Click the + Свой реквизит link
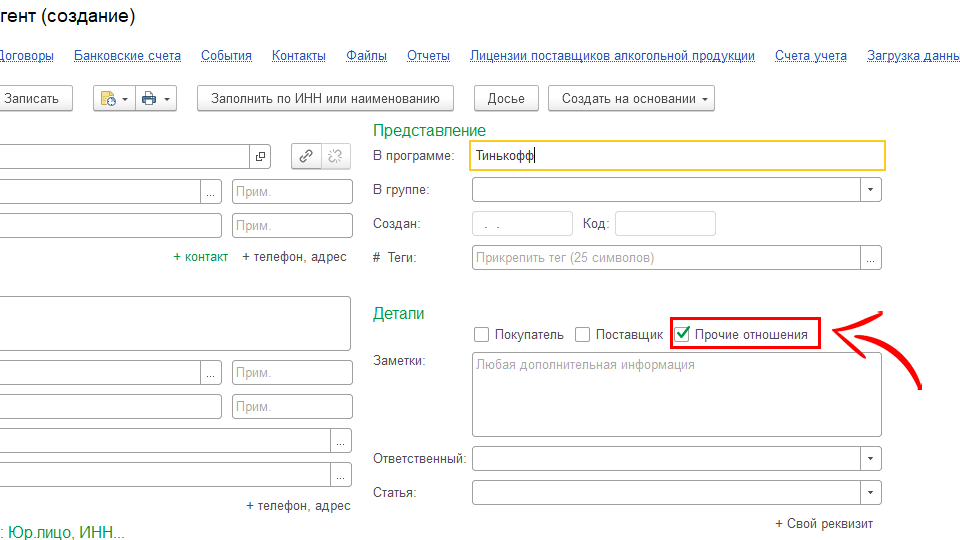The height and width of the screenshot is (540, 960). point(823,524)
